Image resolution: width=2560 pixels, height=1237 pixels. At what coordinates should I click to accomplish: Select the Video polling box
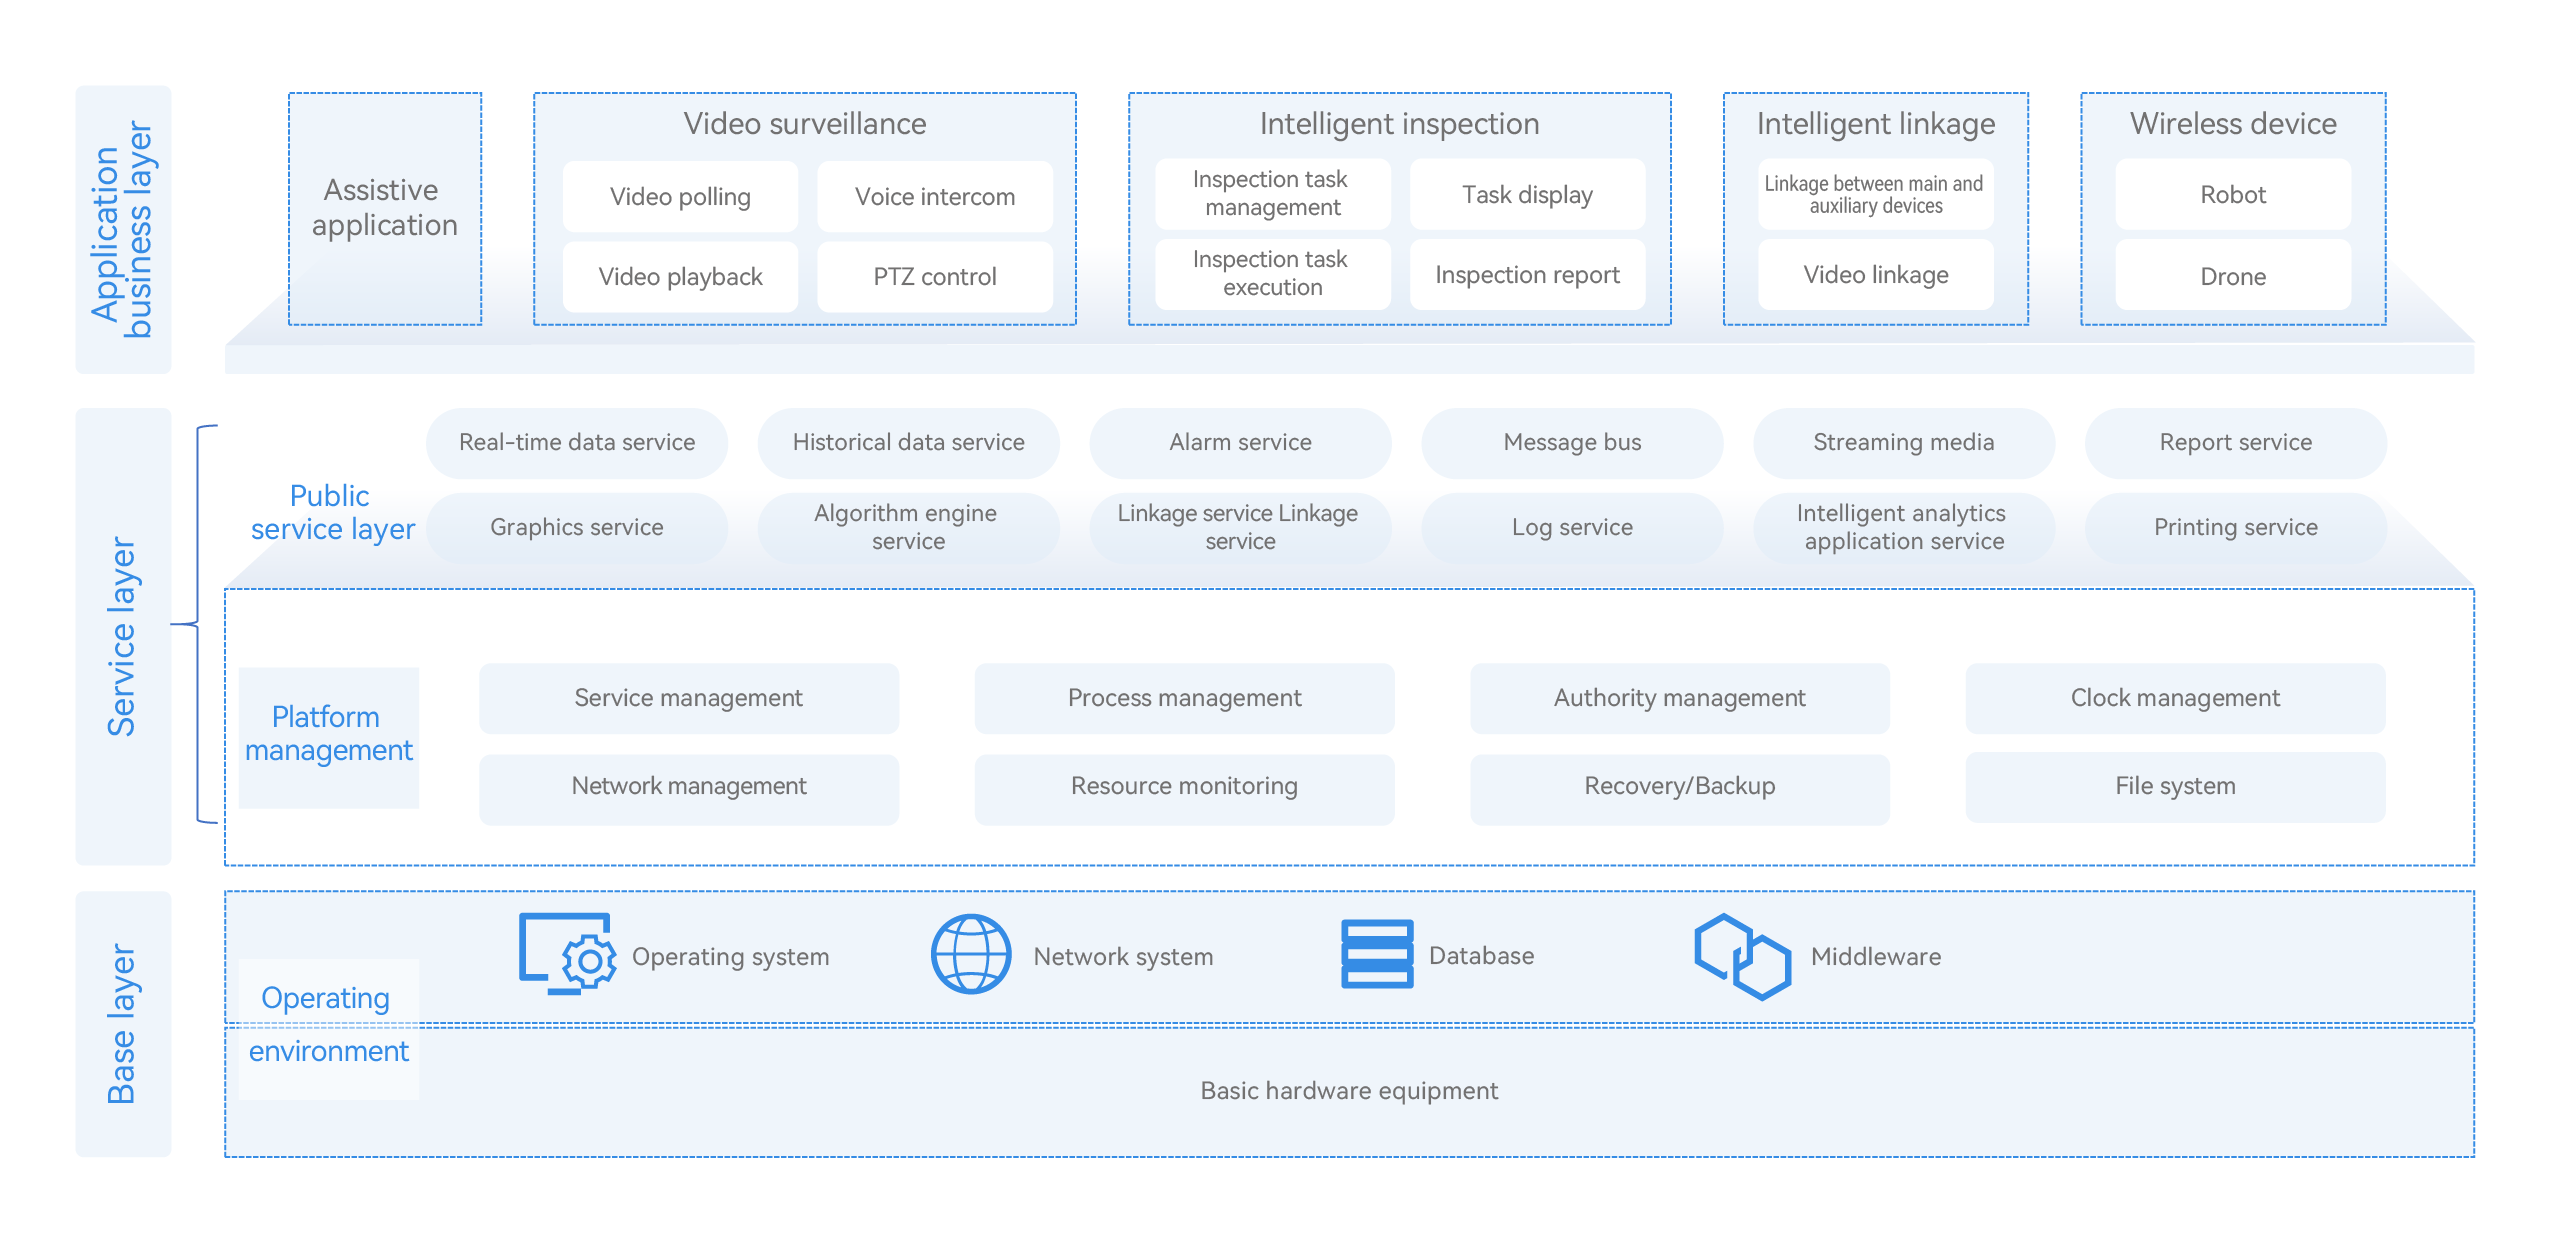pos(680,196)
